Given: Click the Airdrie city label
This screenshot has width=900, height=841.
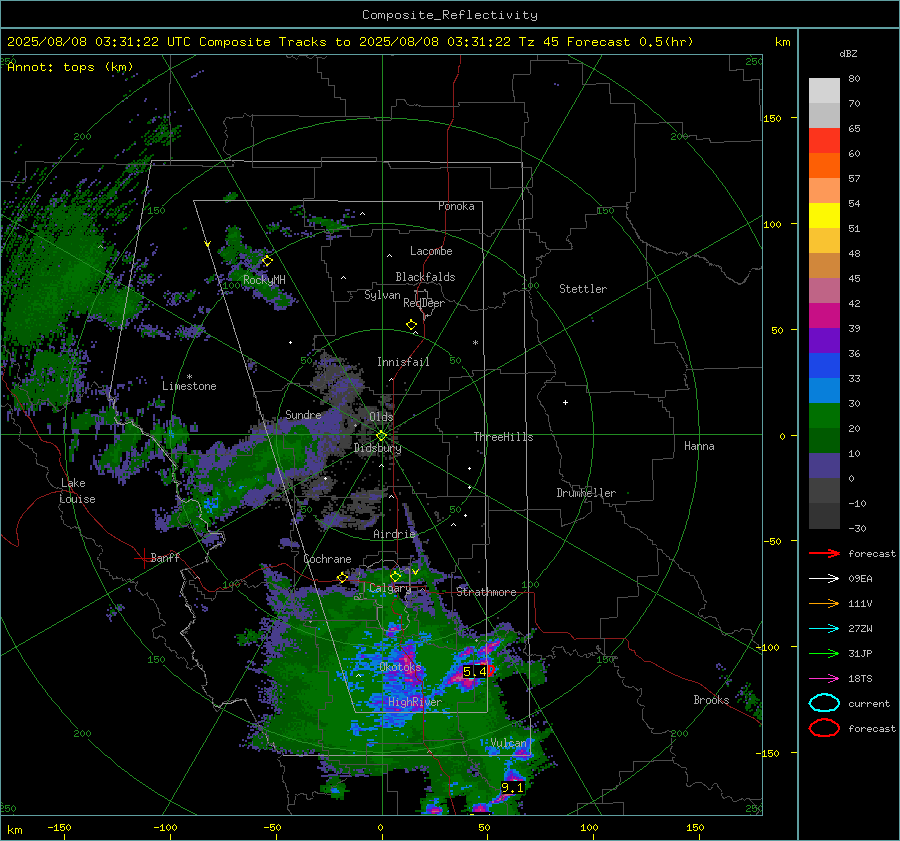Looking at the screenshot, I should [394, 534].
